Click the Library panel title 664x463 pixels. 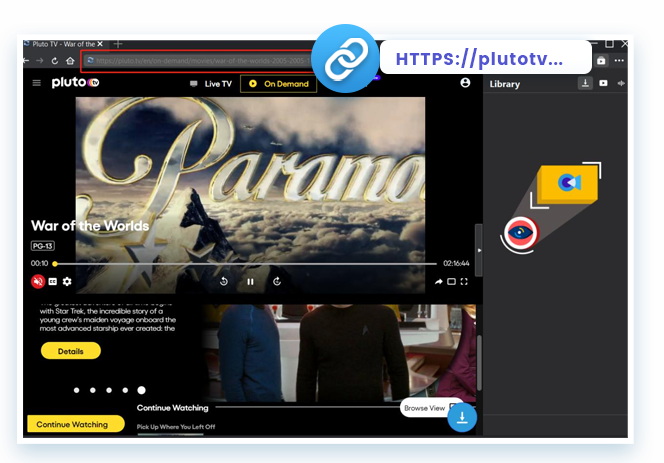pyautogui.click(x=504, y=84)
